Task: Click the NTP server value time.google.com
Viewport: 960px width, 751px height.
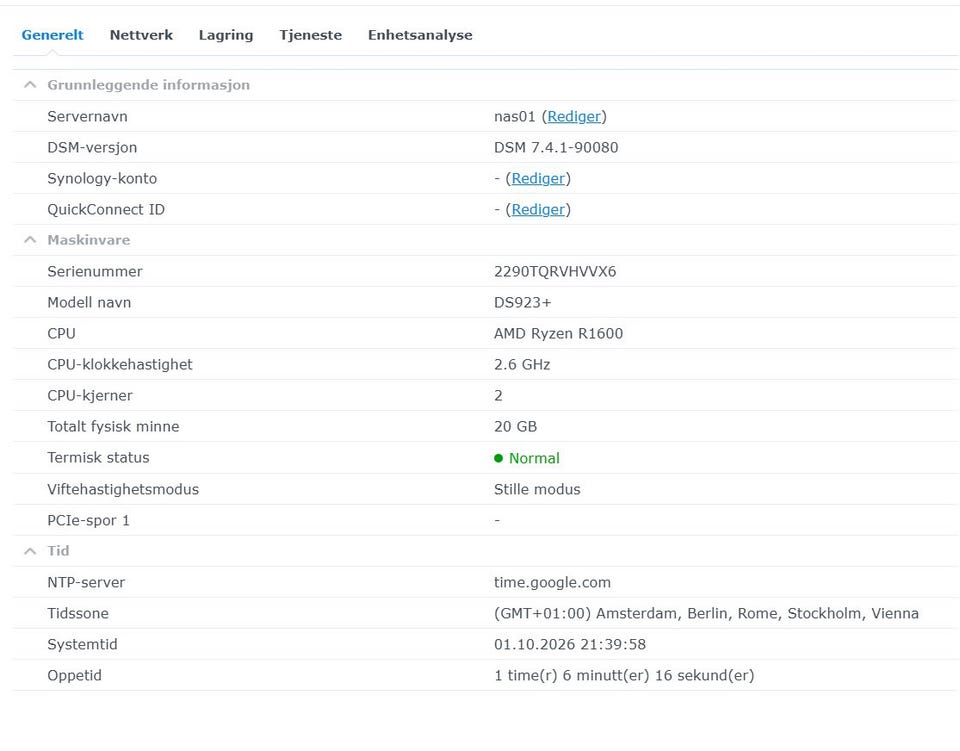Action: [x=552, y=583]
